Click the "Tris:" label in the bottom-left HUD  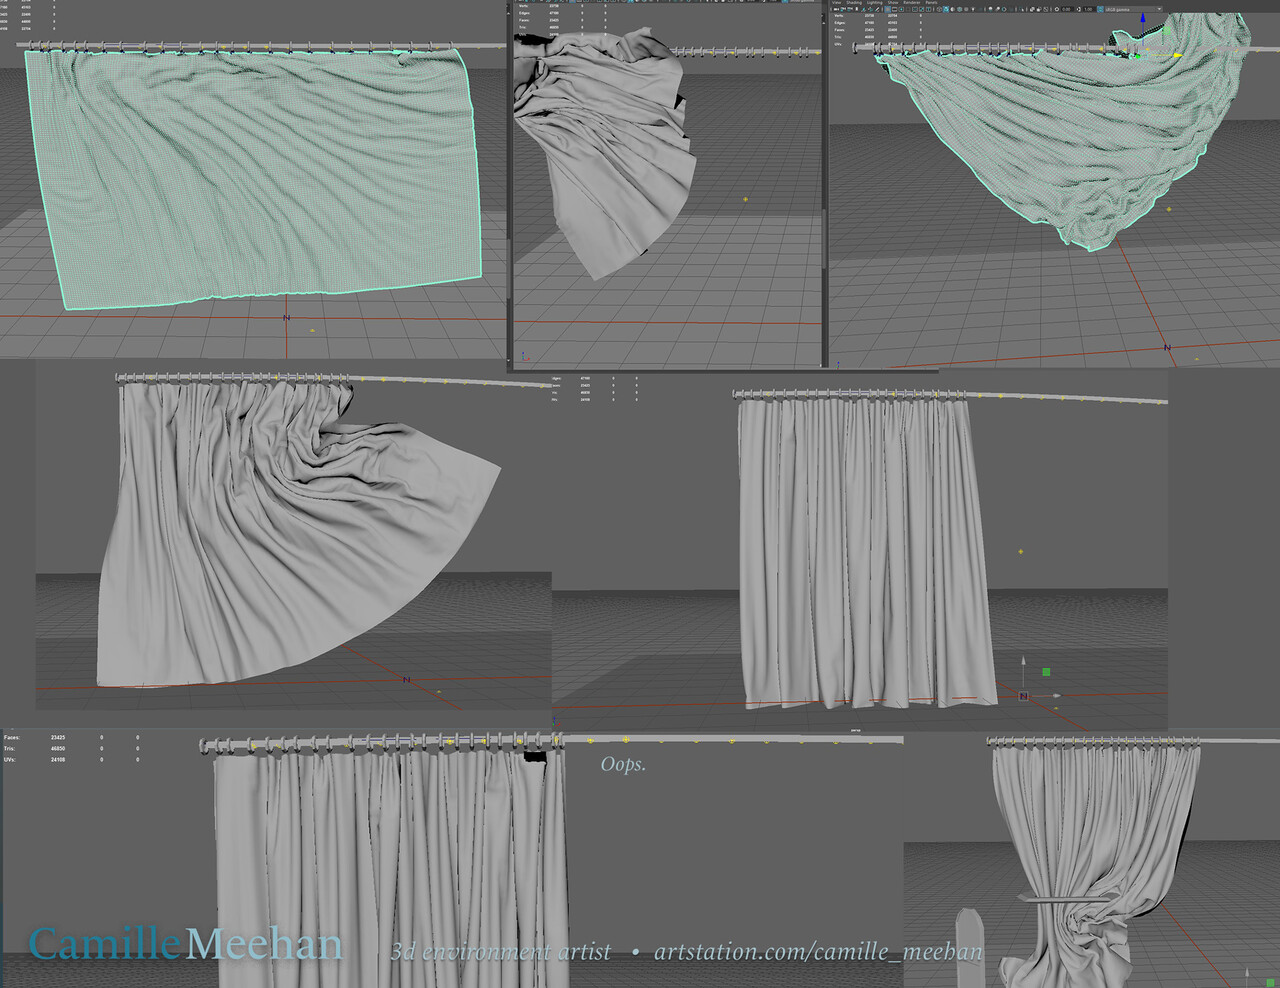click(10, 749)
